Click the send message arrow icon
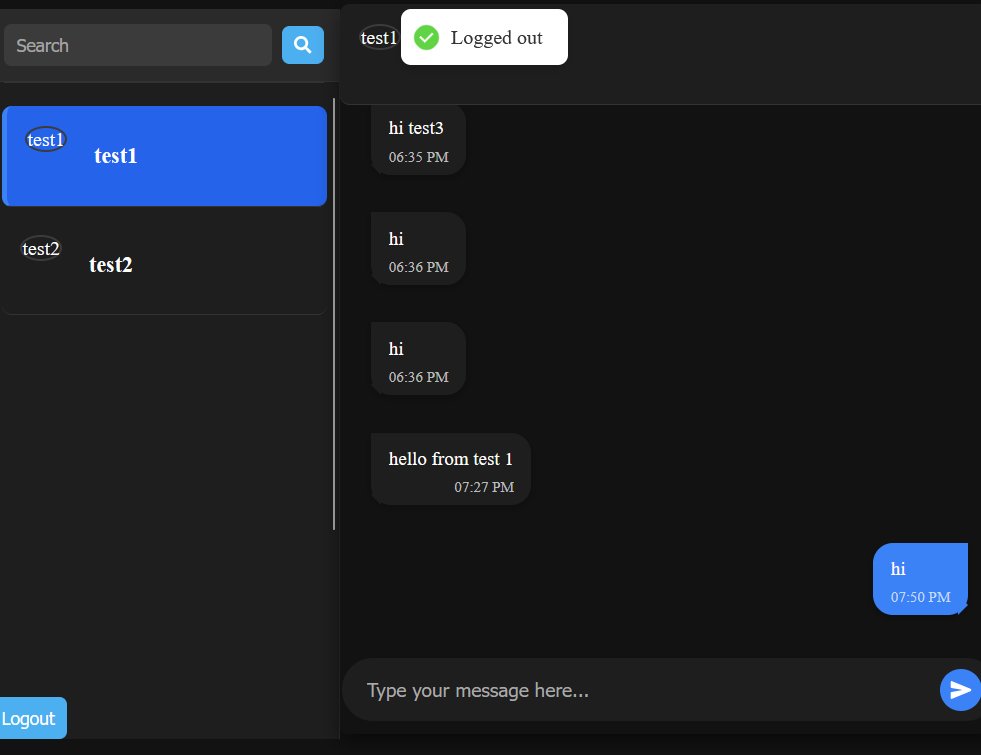The image size is (981, 755). (x=960, y=690)
